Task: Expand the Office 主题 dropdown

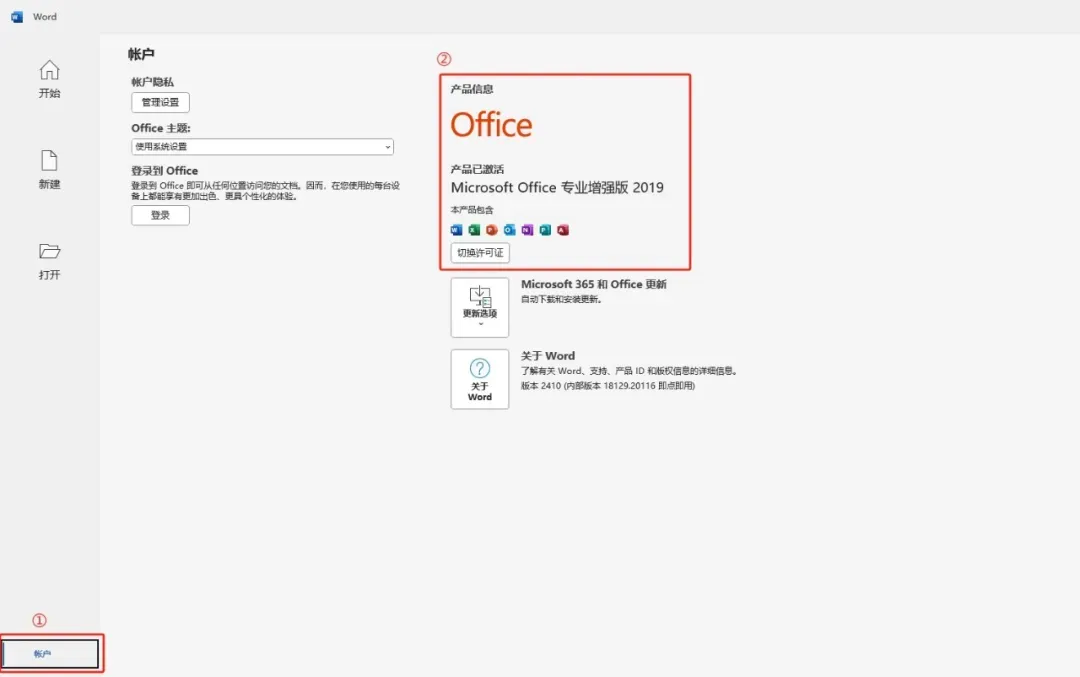Action: coord(262,147)
